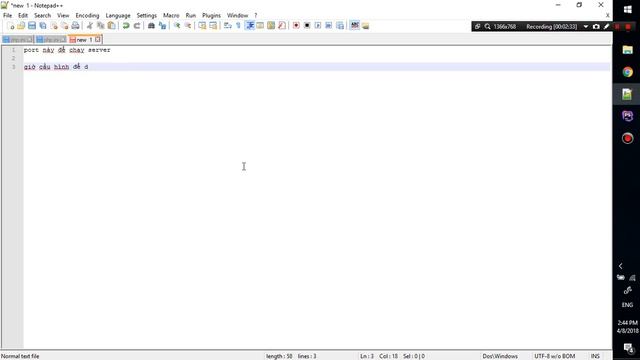Toggle the Document Map panel icon

[x=271, y=26]
